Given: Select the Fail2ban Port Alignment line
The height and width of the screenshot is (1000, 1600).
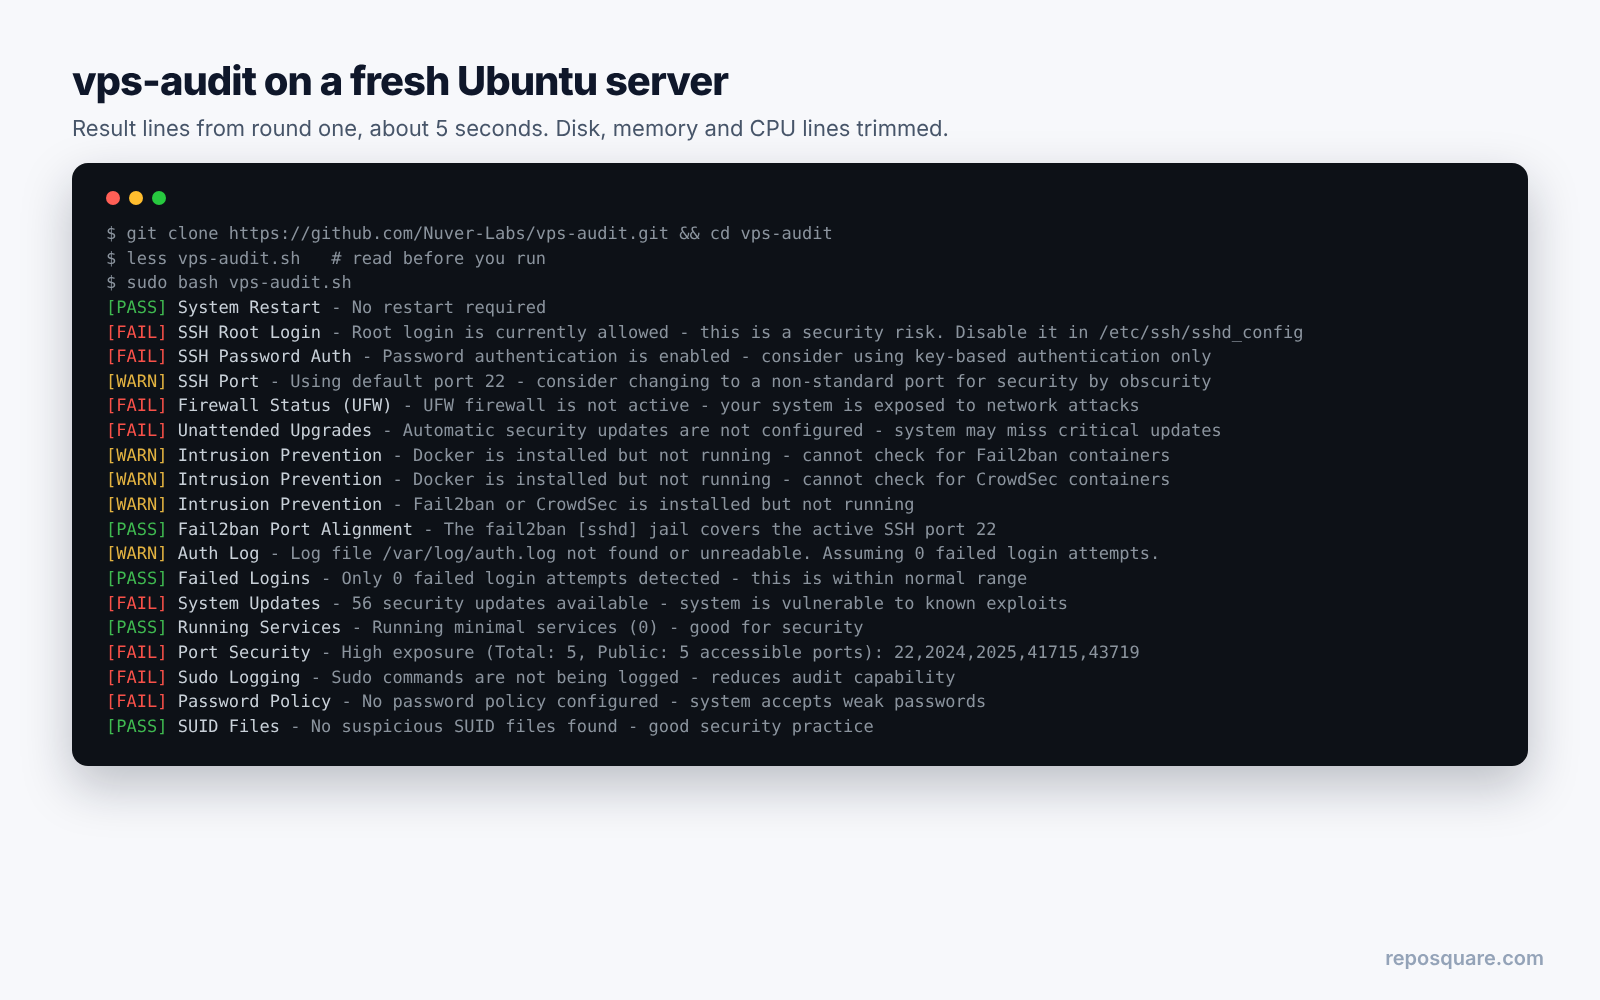Looking at the screenshot, I should (x=551, y=529).
